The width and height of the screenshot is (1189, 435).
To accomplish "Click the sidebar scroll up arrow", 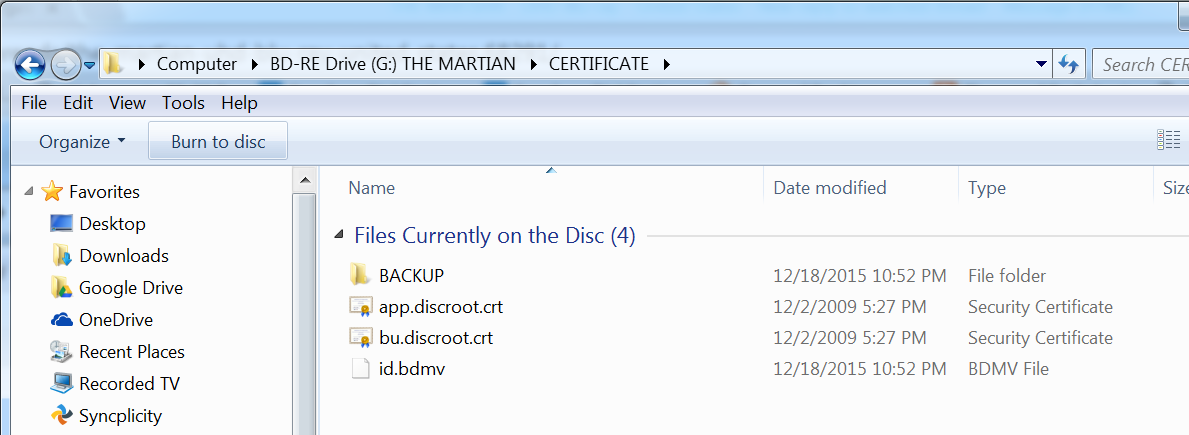I will [x=304, y=180].
